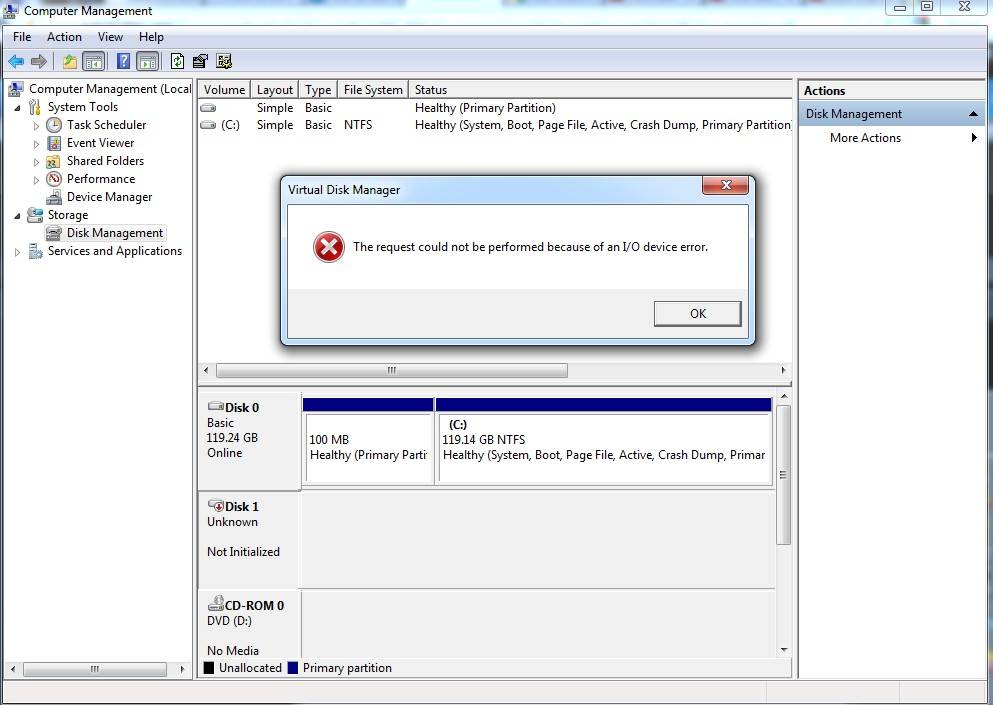
Task: Click the Status column header
Action: tap(600, 90)
